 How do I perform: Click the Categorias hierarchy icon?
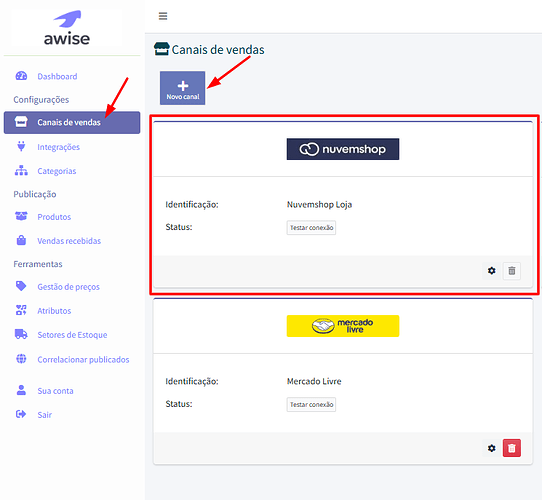(21, 170)
